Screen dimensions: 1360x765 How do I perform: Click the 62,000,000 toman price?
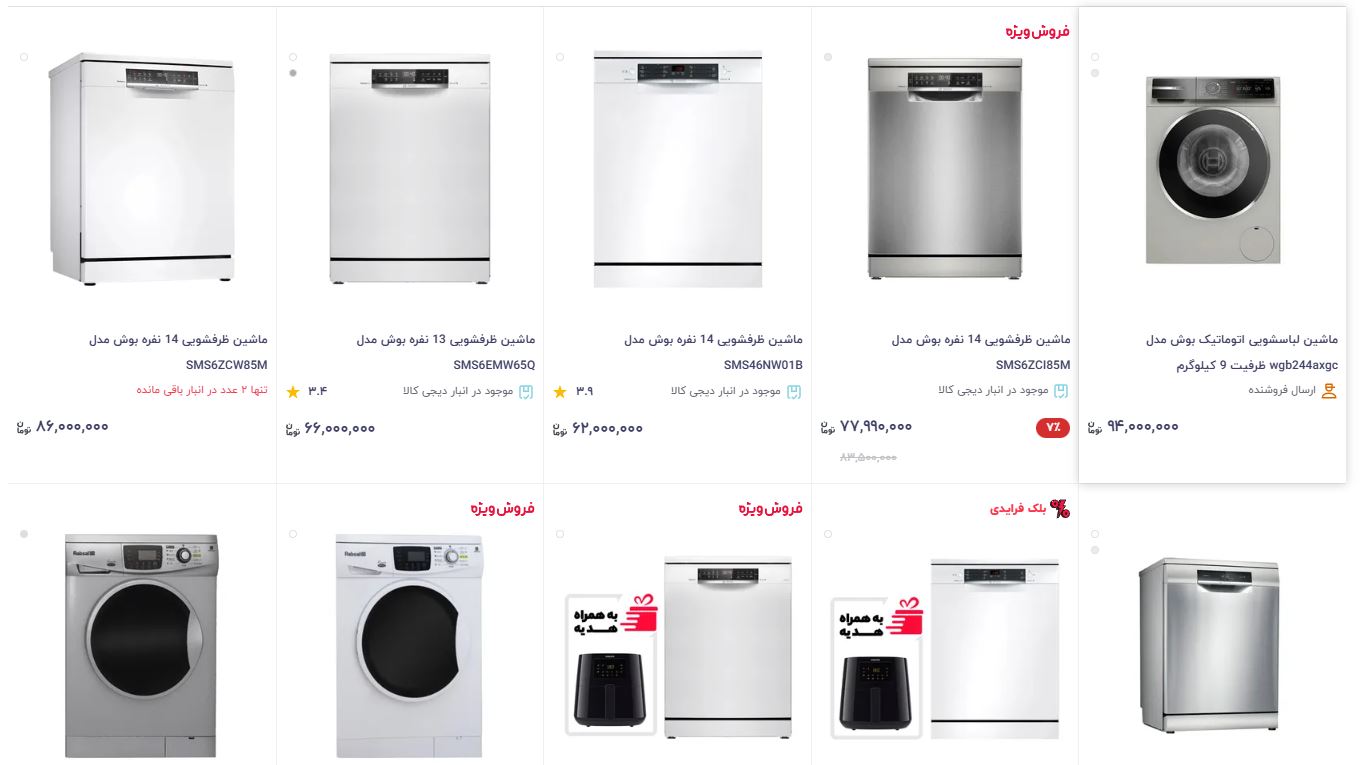598,428
